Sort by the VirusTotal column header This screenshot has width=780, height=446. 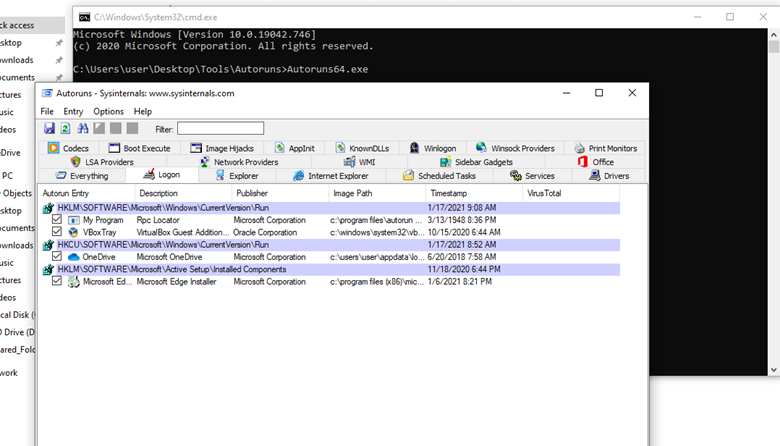[x=571, y=193]
